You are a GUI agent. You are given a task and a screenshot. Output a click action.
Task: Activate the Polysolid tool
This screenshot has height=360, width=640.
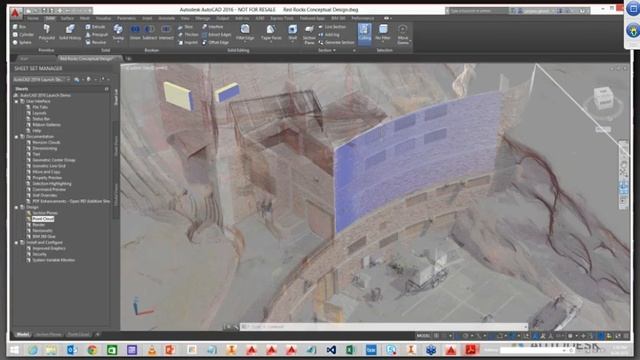tap(47, 32)
